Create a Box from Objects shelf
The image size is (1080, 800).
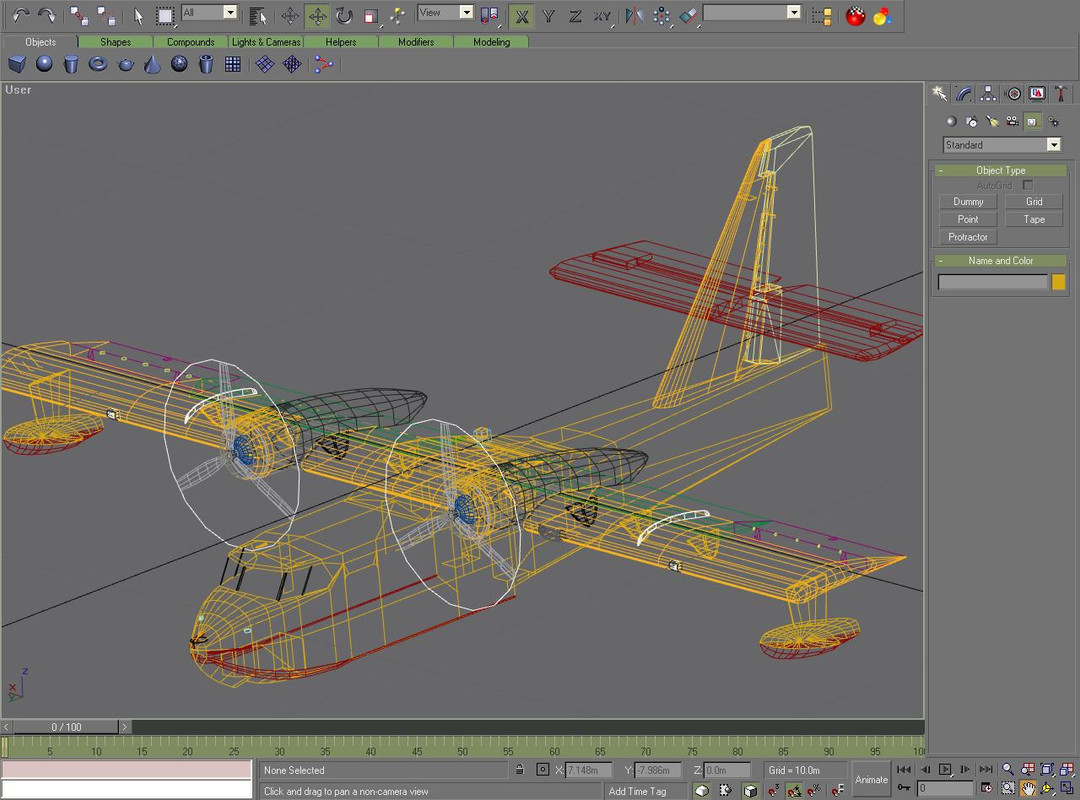click(17, 64)
